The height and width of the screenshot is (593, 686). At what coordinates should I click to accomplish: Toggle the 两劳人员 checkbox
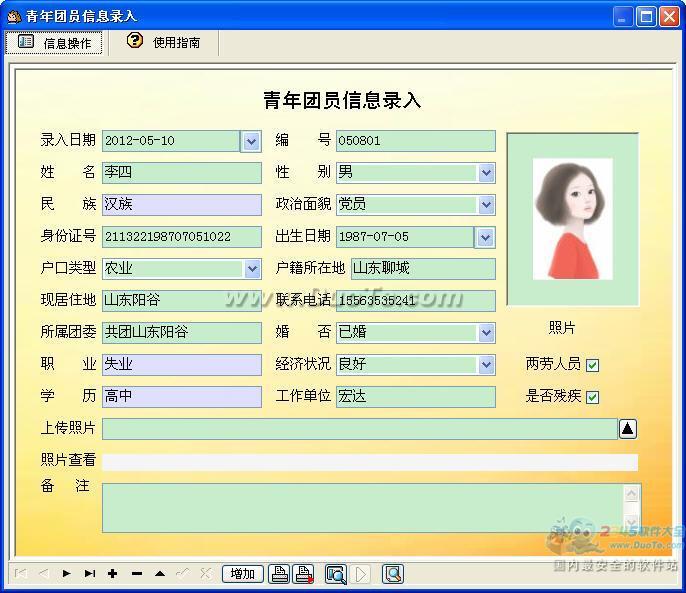pos(592,365)
